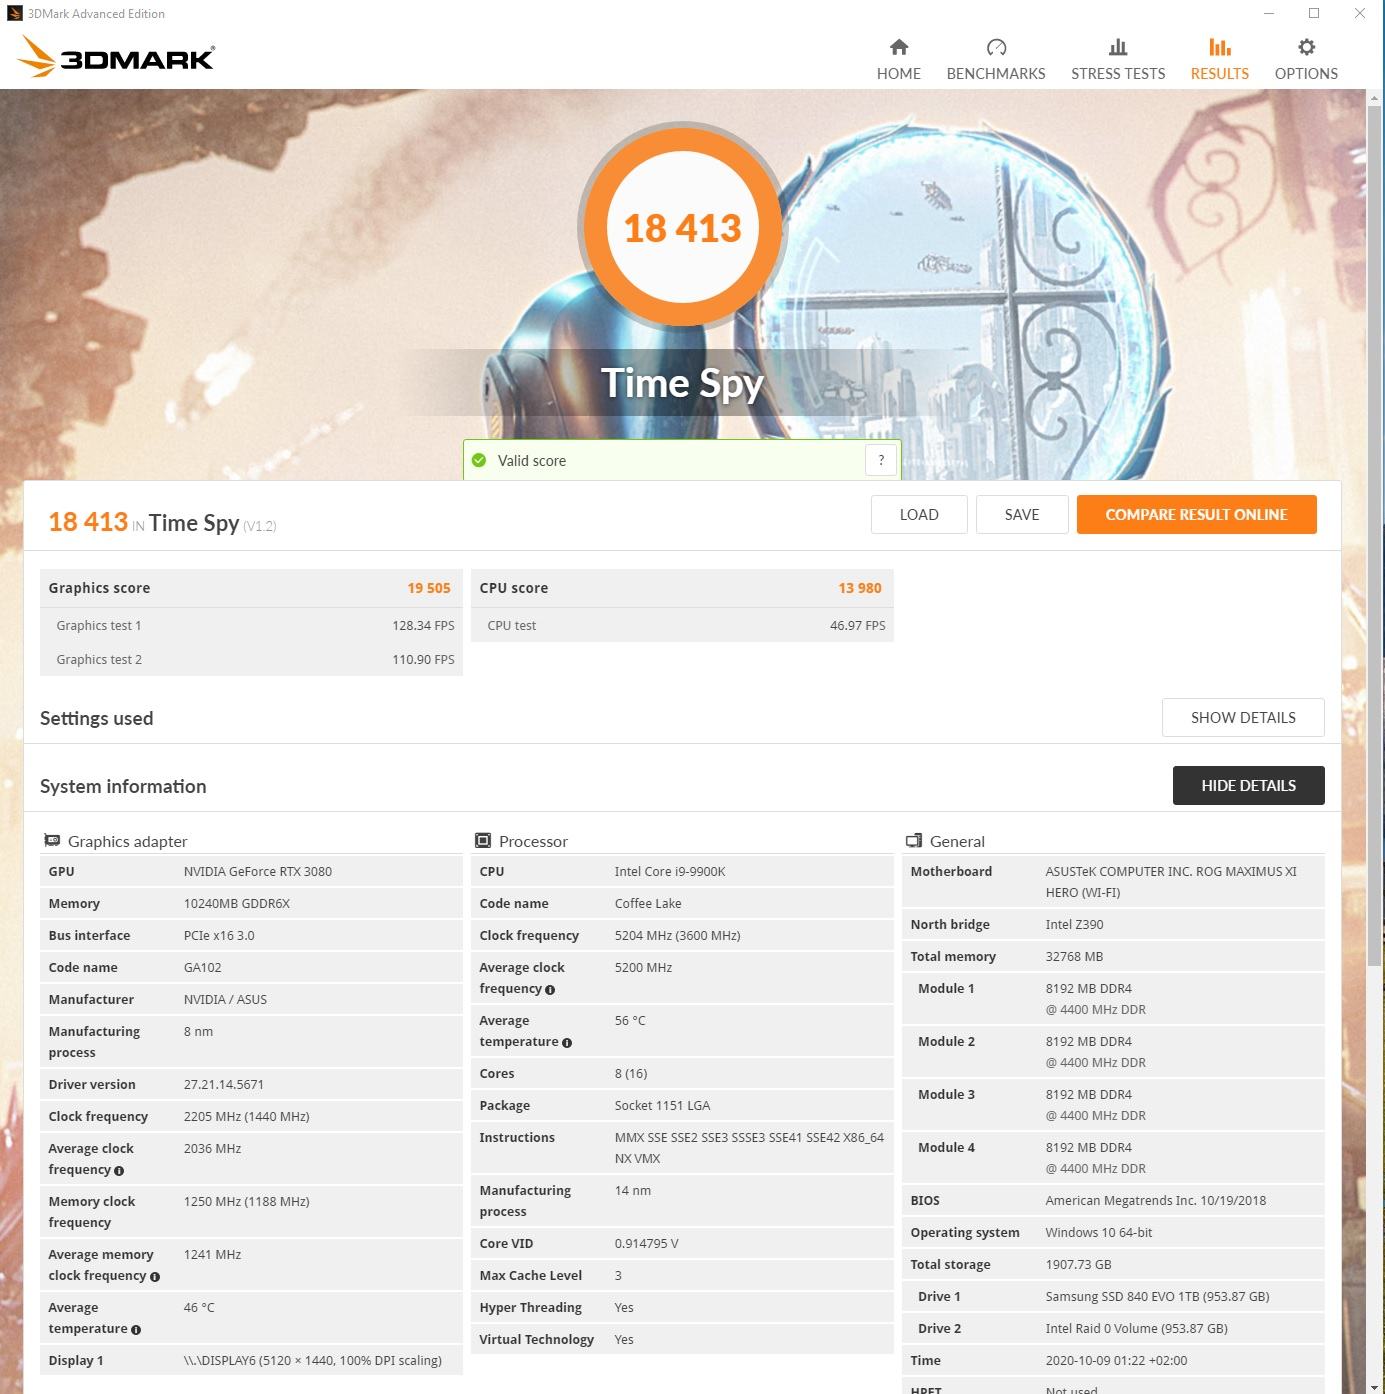Click the Samsung SSD 840 EVO drive entry
This screenshot has height=1394, width=1385.
tap(1157, 1296)
